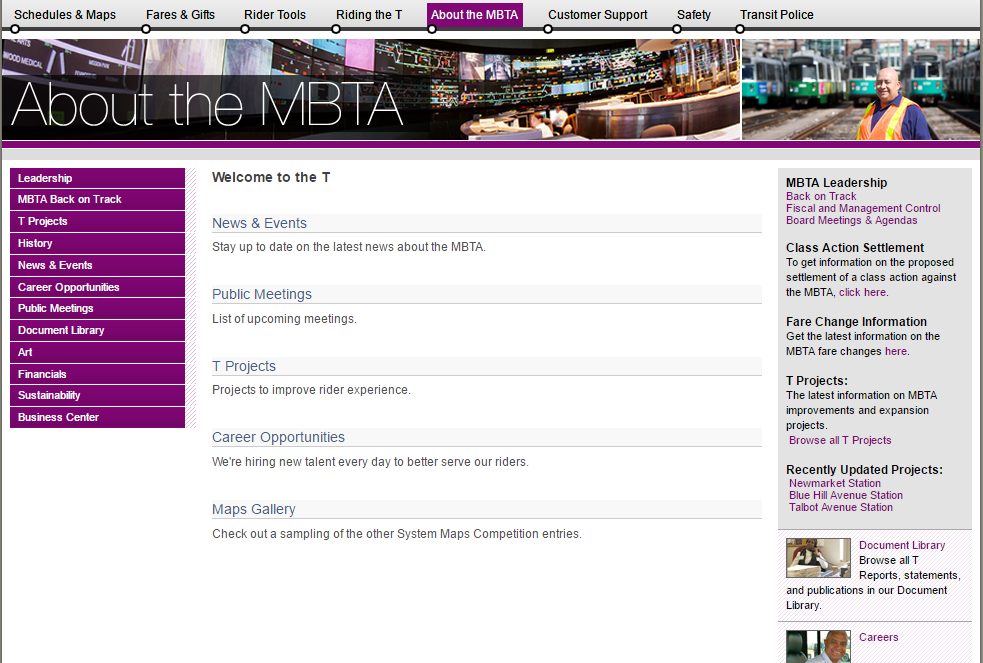
Task: Click Public Meetings in the sidebar
Action: [97, 308]
